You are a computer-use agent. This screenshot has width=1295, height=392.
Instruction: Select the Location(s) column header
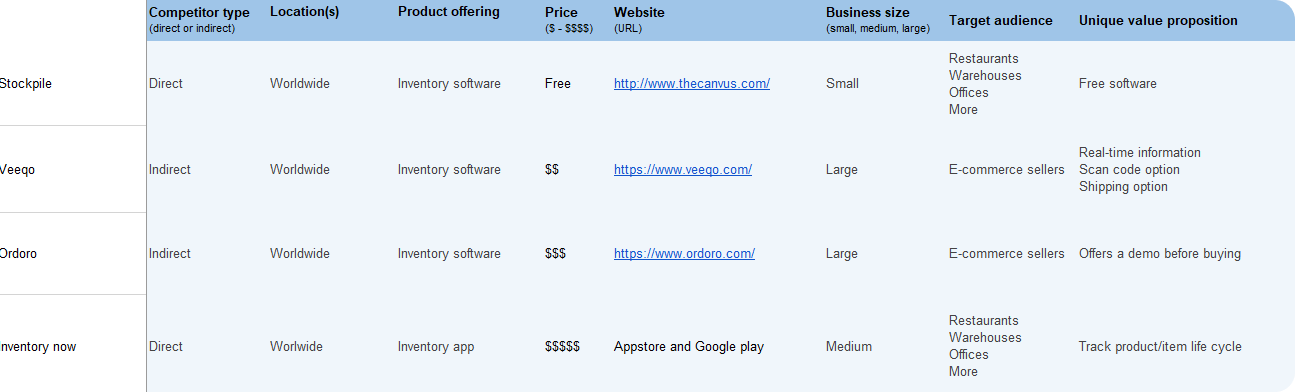tap(306, 12)
